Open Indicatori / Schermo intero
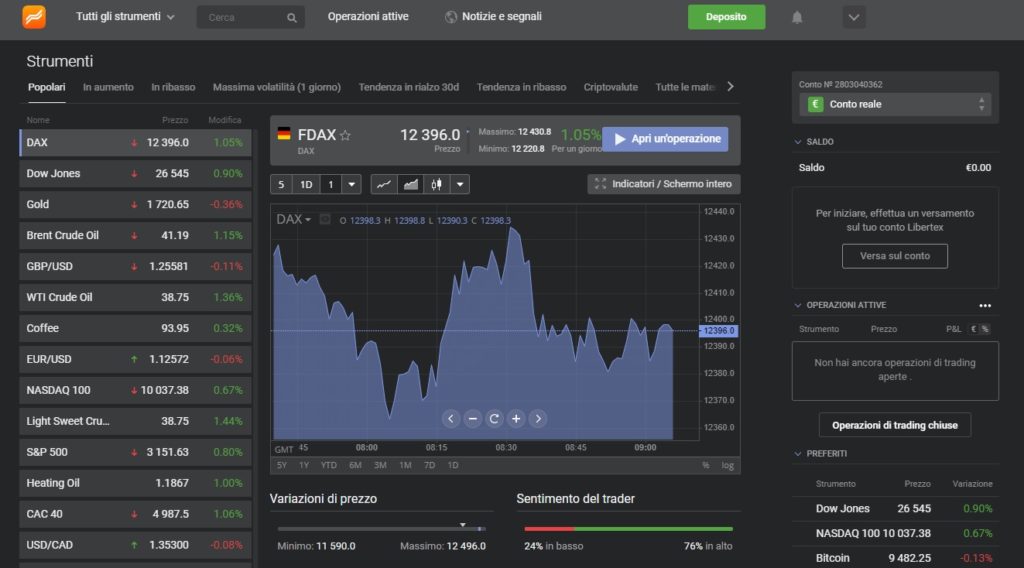Image resolution: width=1024 pixels, height=568 pixels. (x=664, y=184)
